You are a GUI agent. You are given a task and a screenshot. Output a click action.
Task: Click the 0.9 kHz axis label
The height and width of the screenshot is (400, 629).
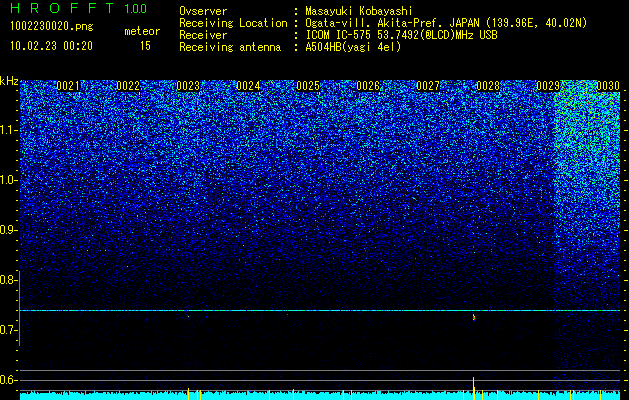(x=7, y=230)
